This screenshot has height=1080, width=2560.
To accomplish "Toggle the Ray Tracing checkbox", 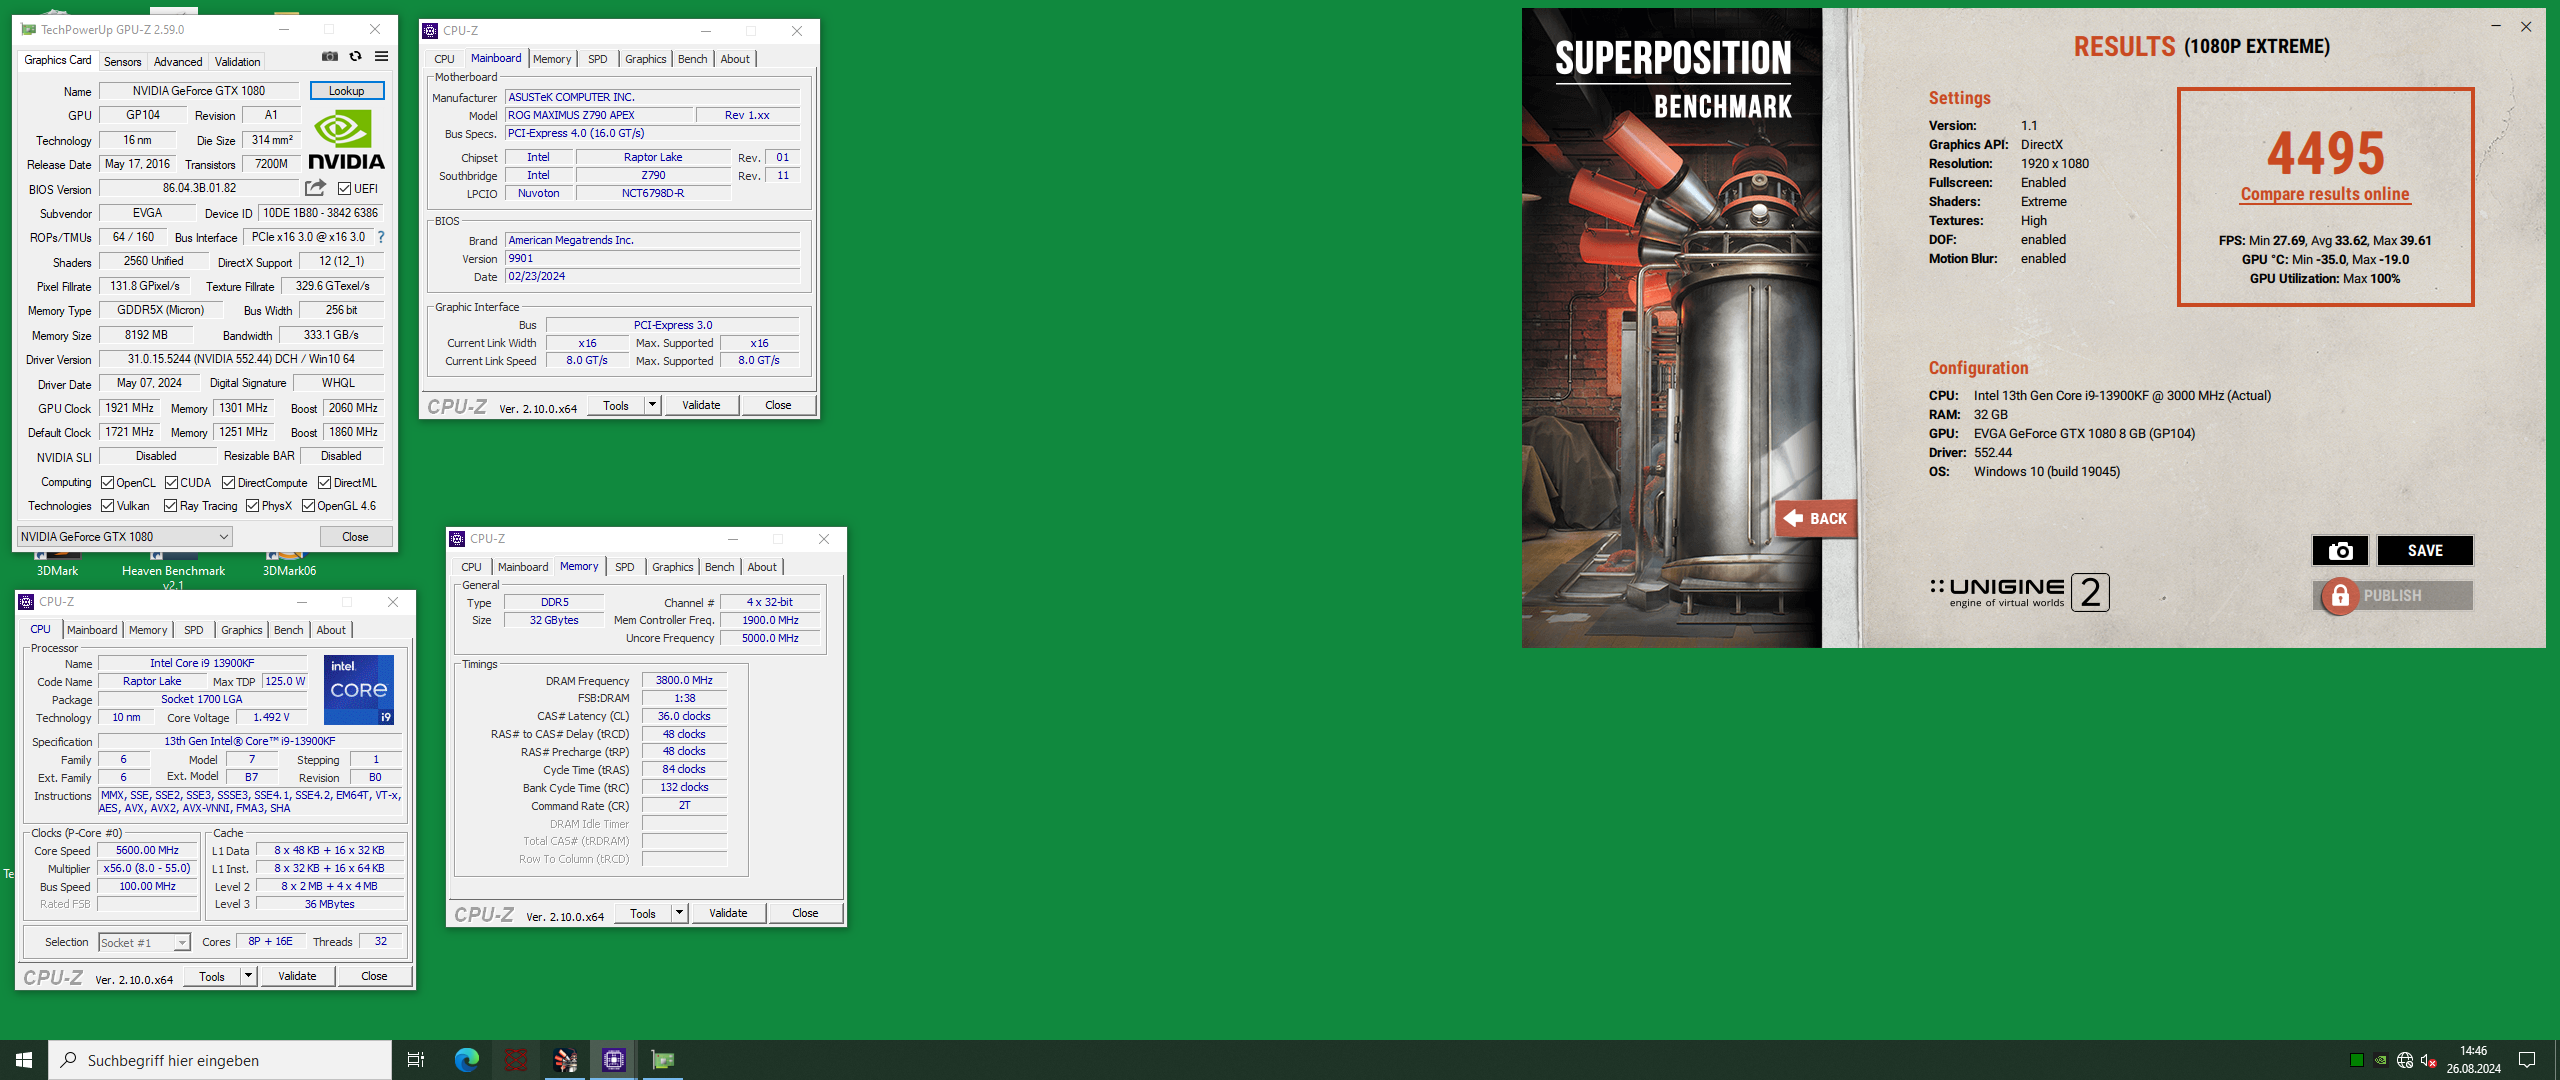I will [170, 506].
